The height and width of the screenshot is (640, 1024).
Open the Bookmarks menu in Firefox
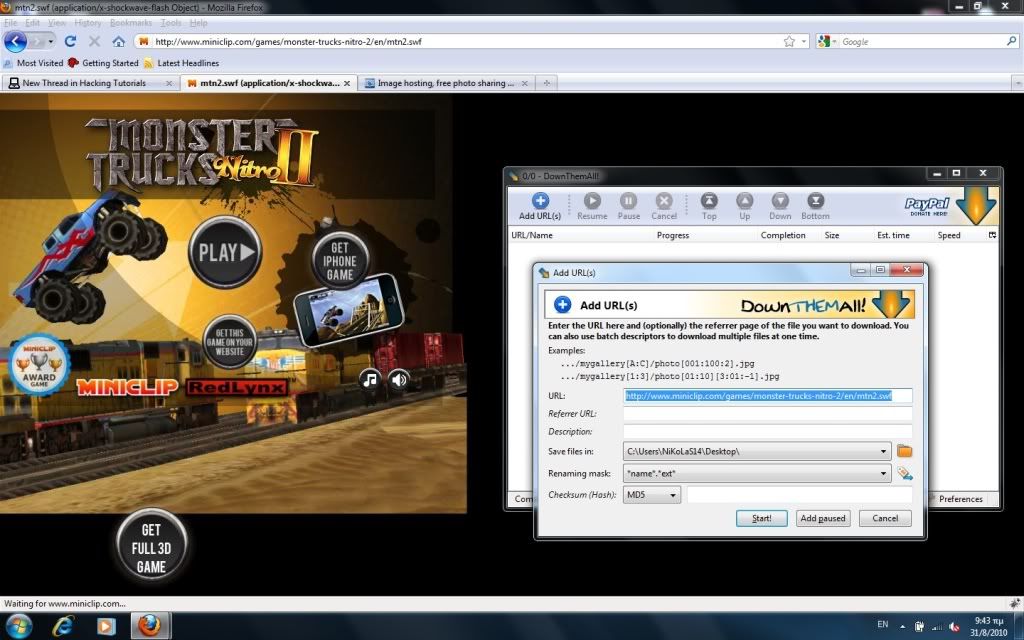point(131,23)
